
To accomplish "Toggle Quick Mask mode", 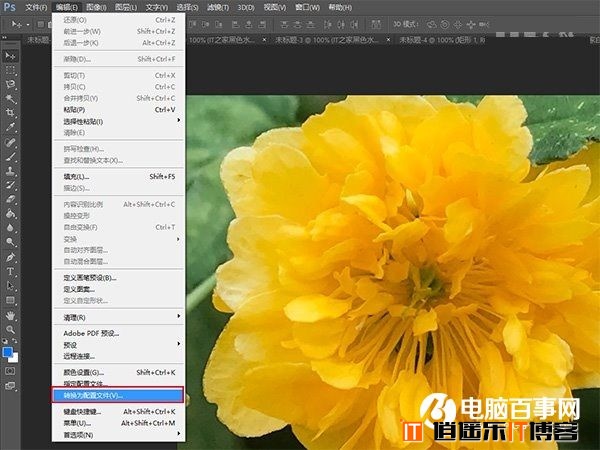I will (10, 371).
